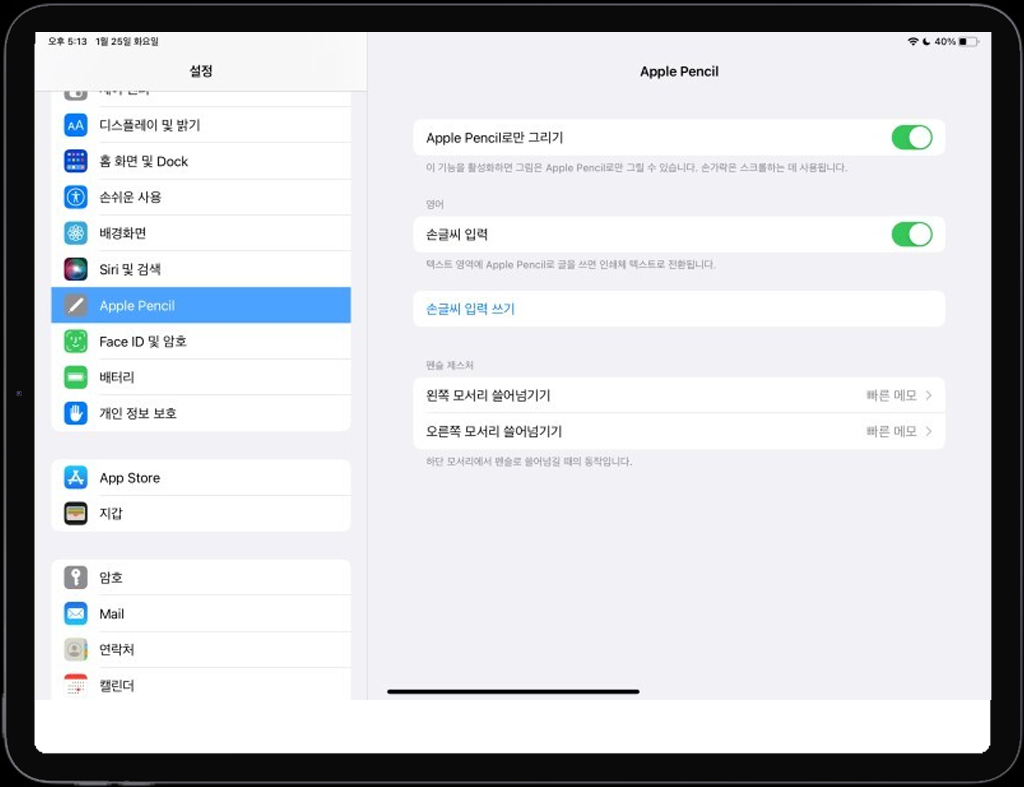Select Apple Pencil in sidebar
The height and width of the screenshot is (787, 1024).
[201, 305]
